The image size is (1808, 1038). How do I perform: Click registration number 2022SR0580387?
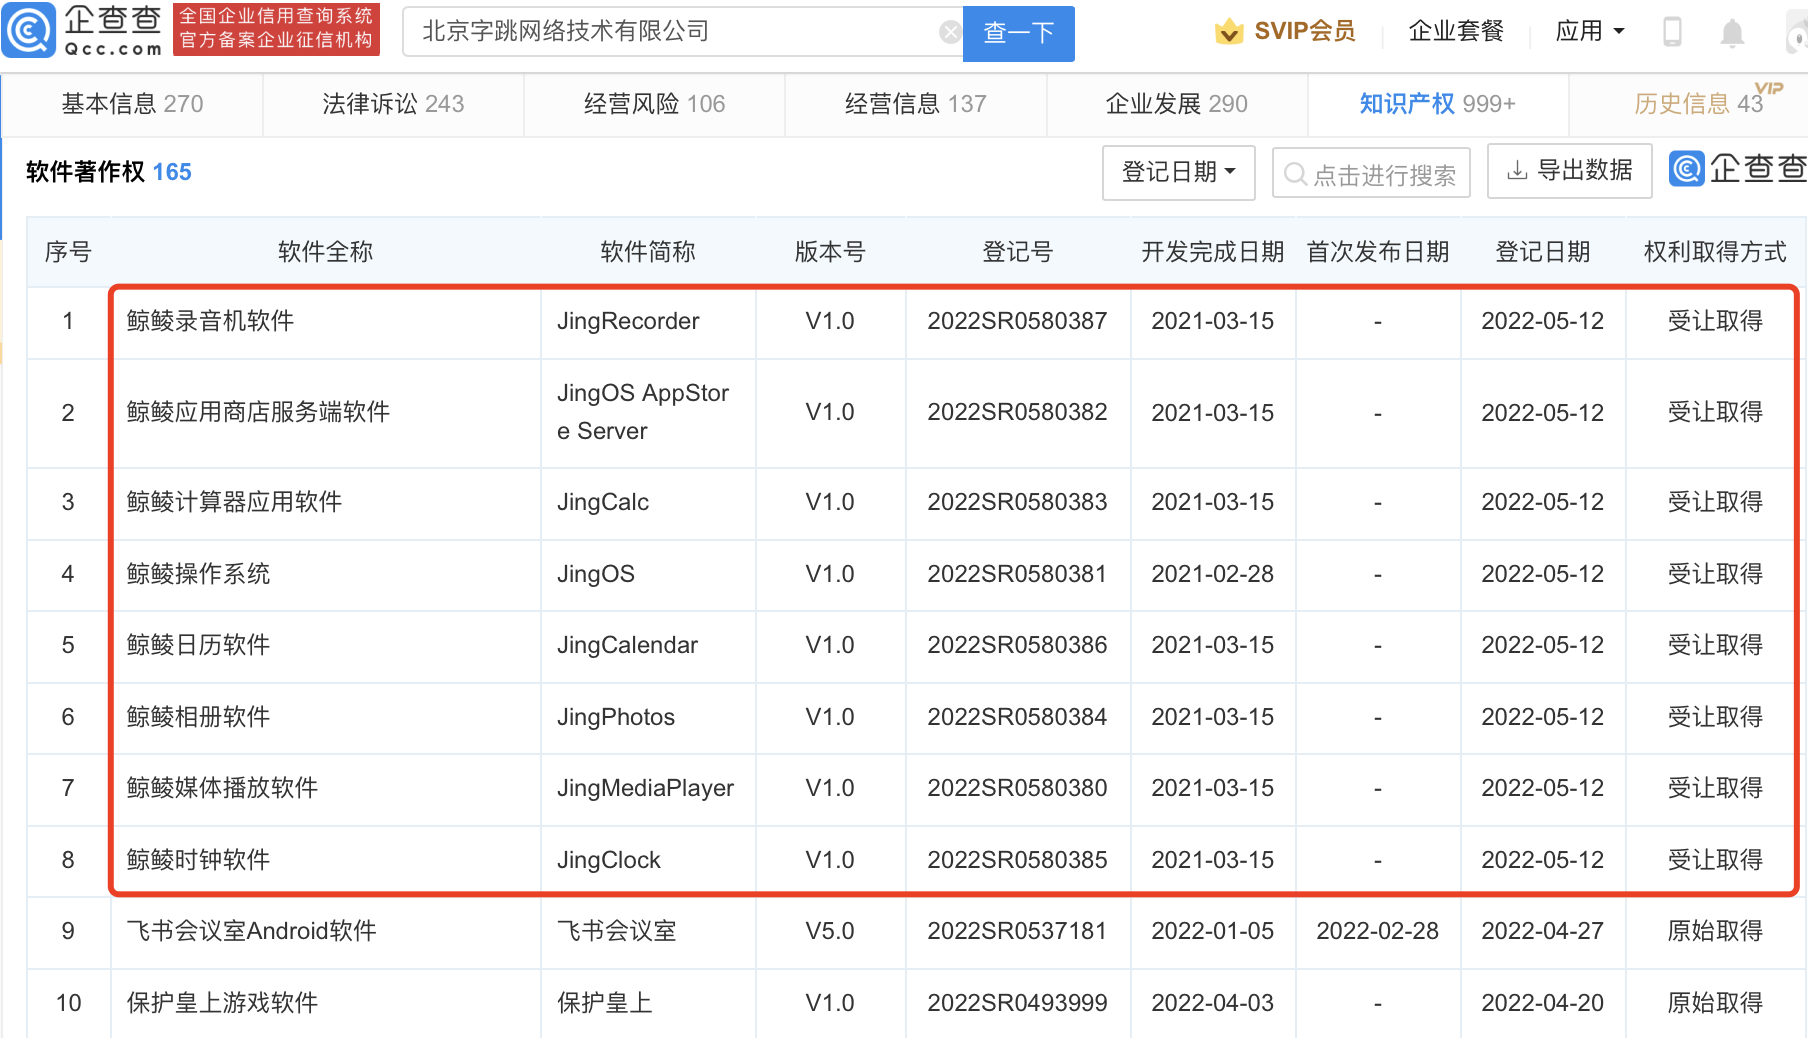[1017, 321]
